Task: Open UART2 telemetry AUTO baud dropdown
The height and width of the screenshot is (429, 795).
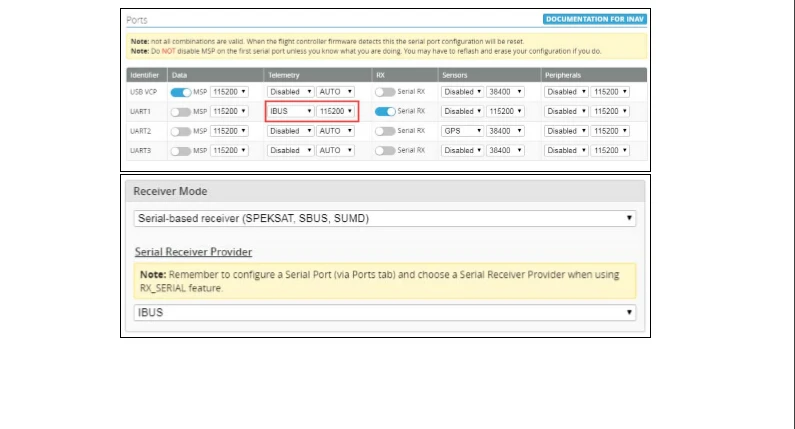Action: click(x=335, y=131)
